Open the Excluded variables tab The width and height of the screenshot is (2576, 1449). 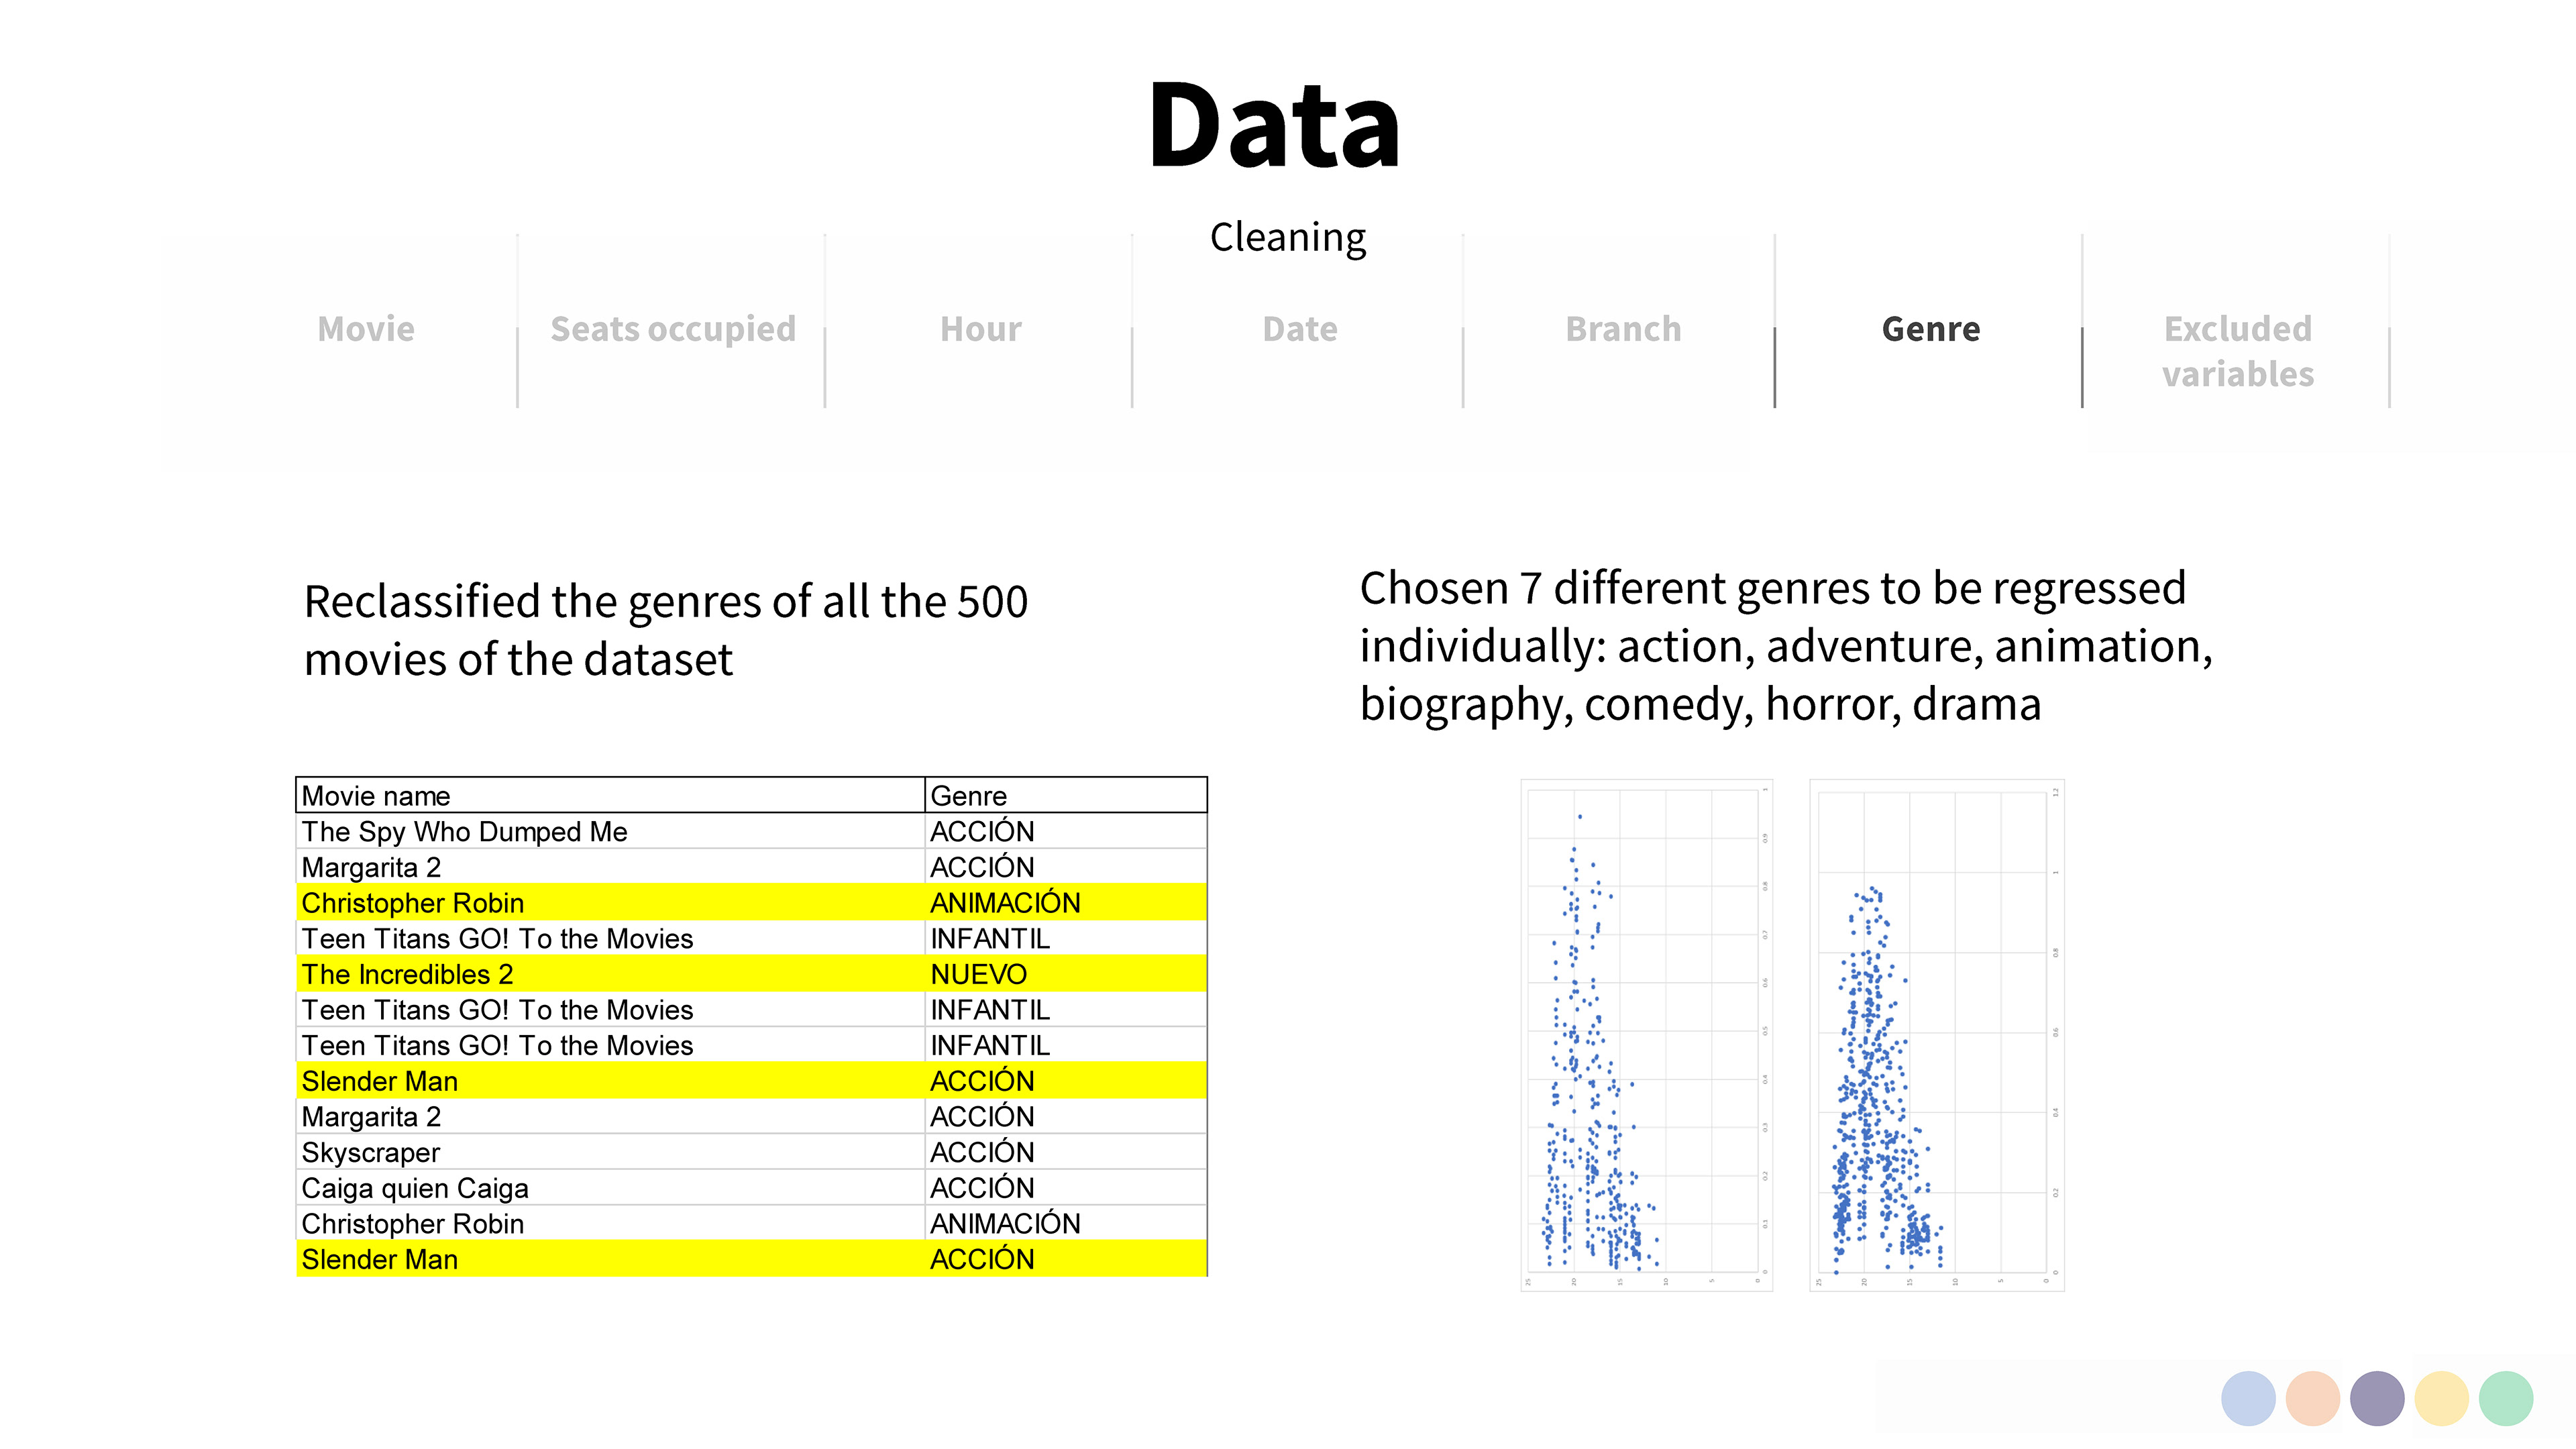pyautogui.click(x=2237, y=351)
